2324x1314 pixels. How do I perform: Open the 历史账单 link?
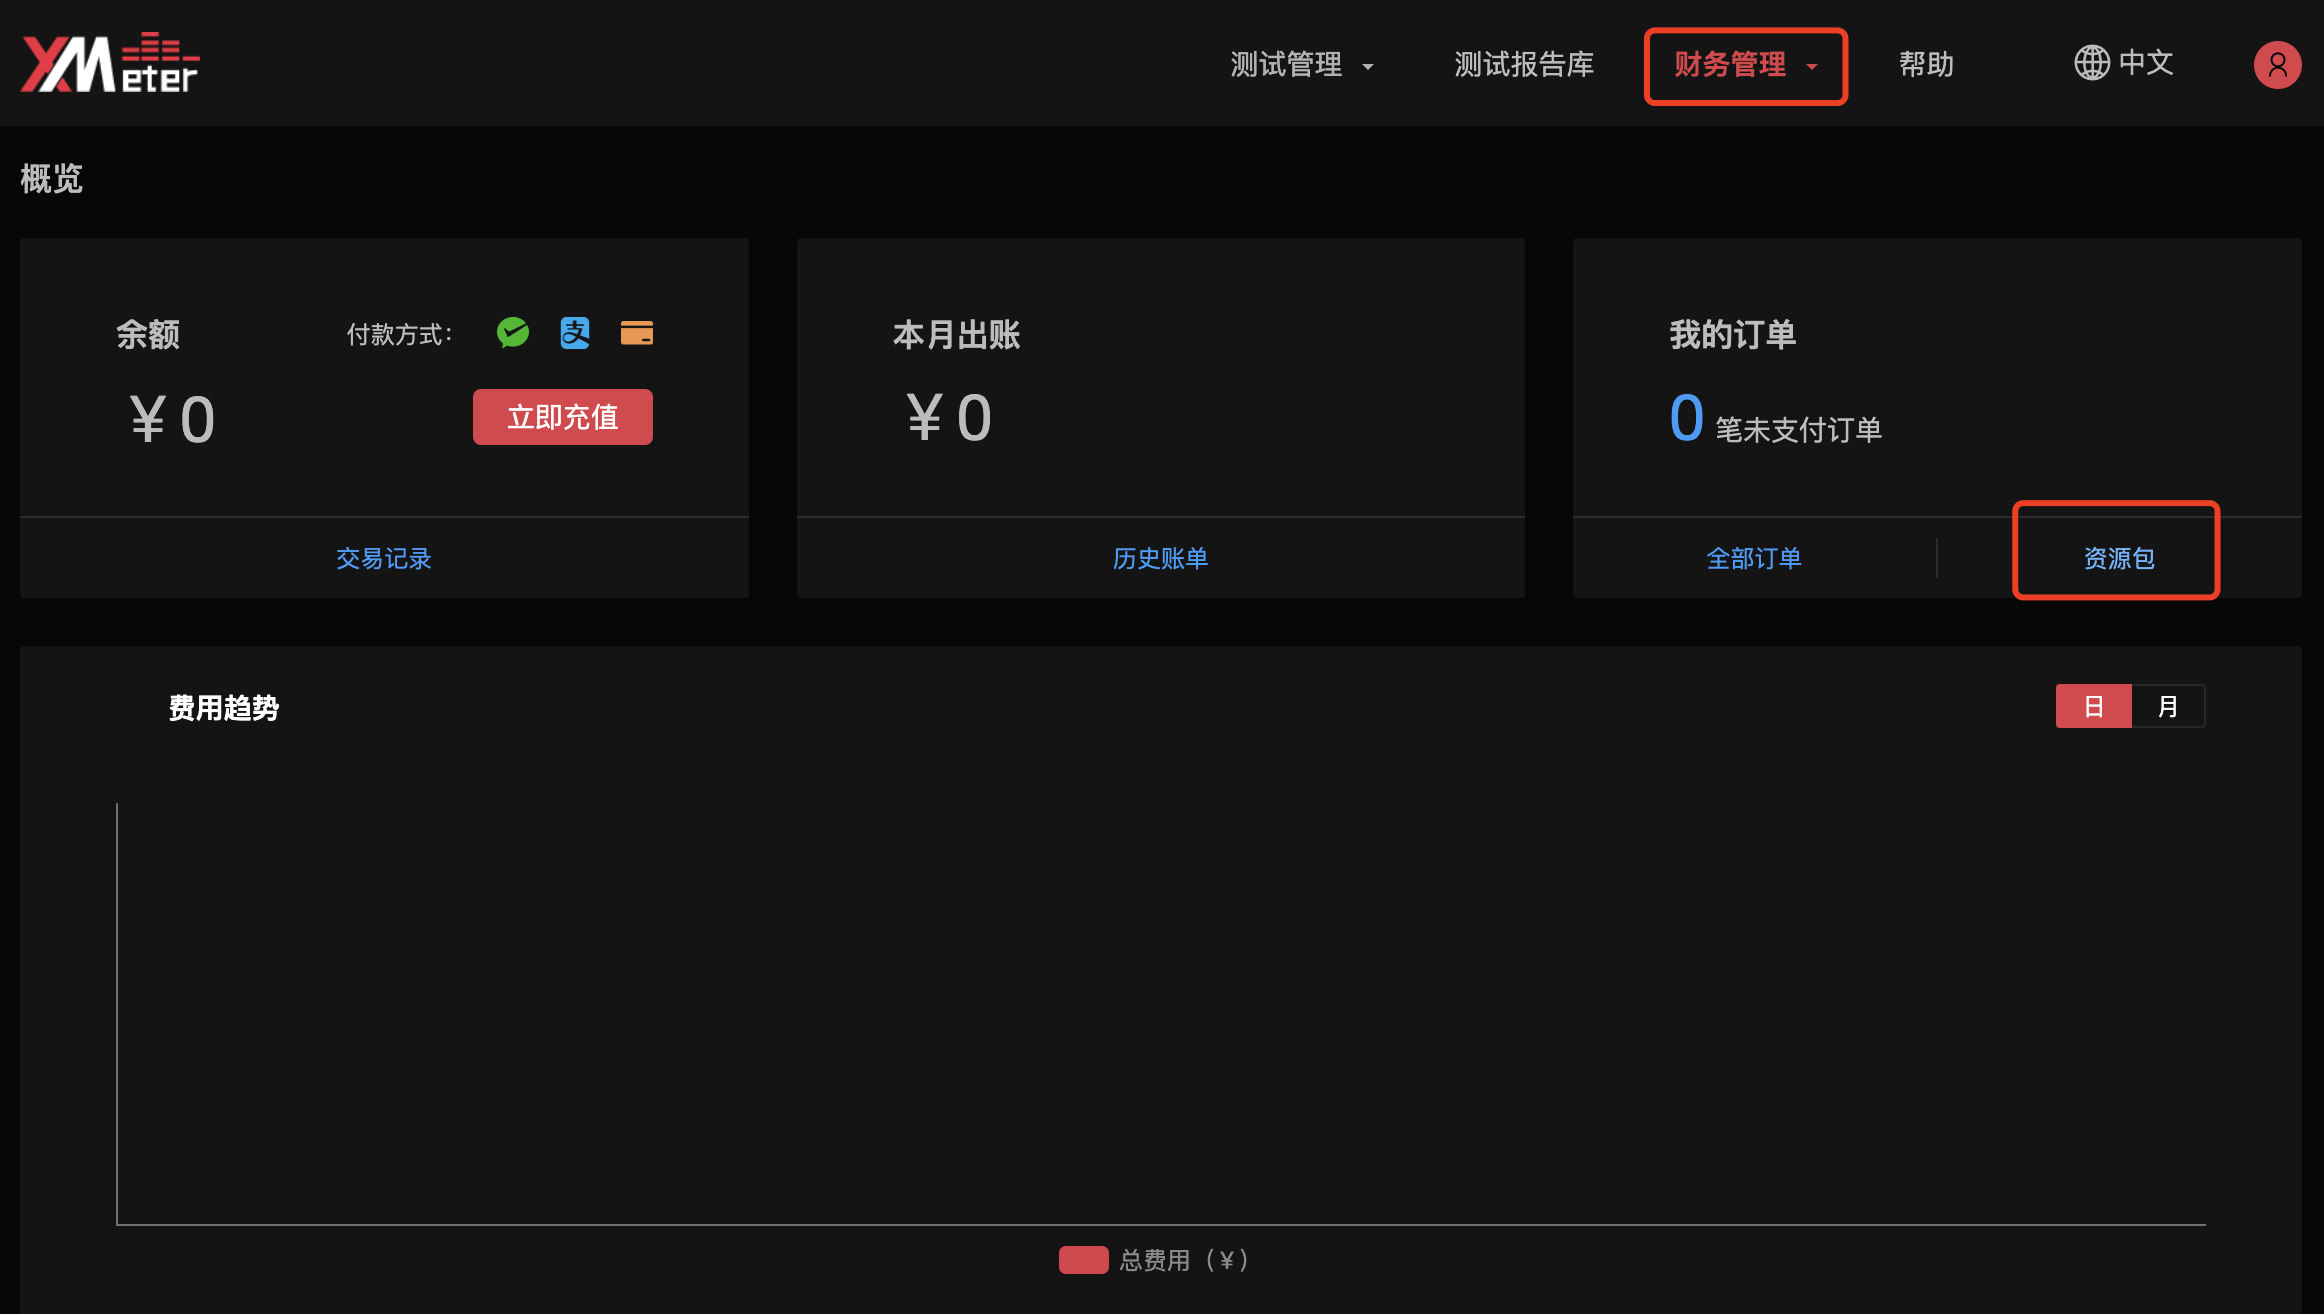click(x=1160, y=558)
